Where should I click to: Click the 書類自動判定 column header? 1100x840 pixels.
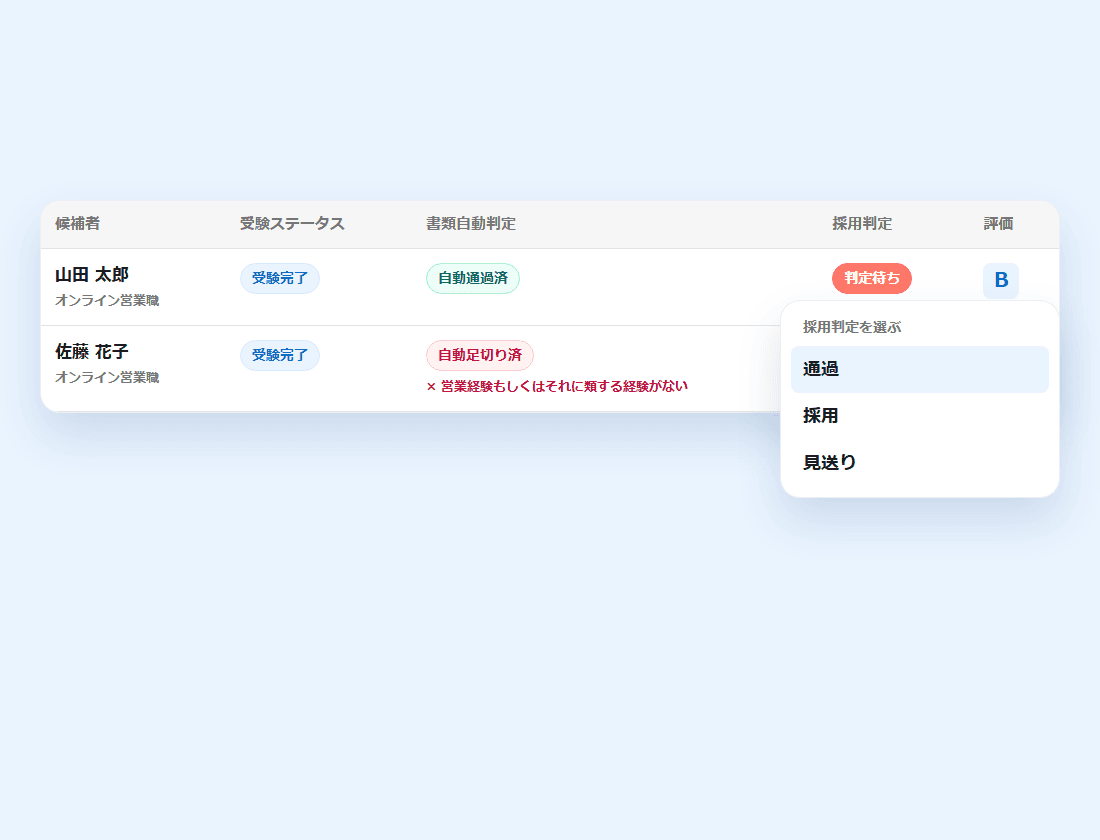pos(471,224)
